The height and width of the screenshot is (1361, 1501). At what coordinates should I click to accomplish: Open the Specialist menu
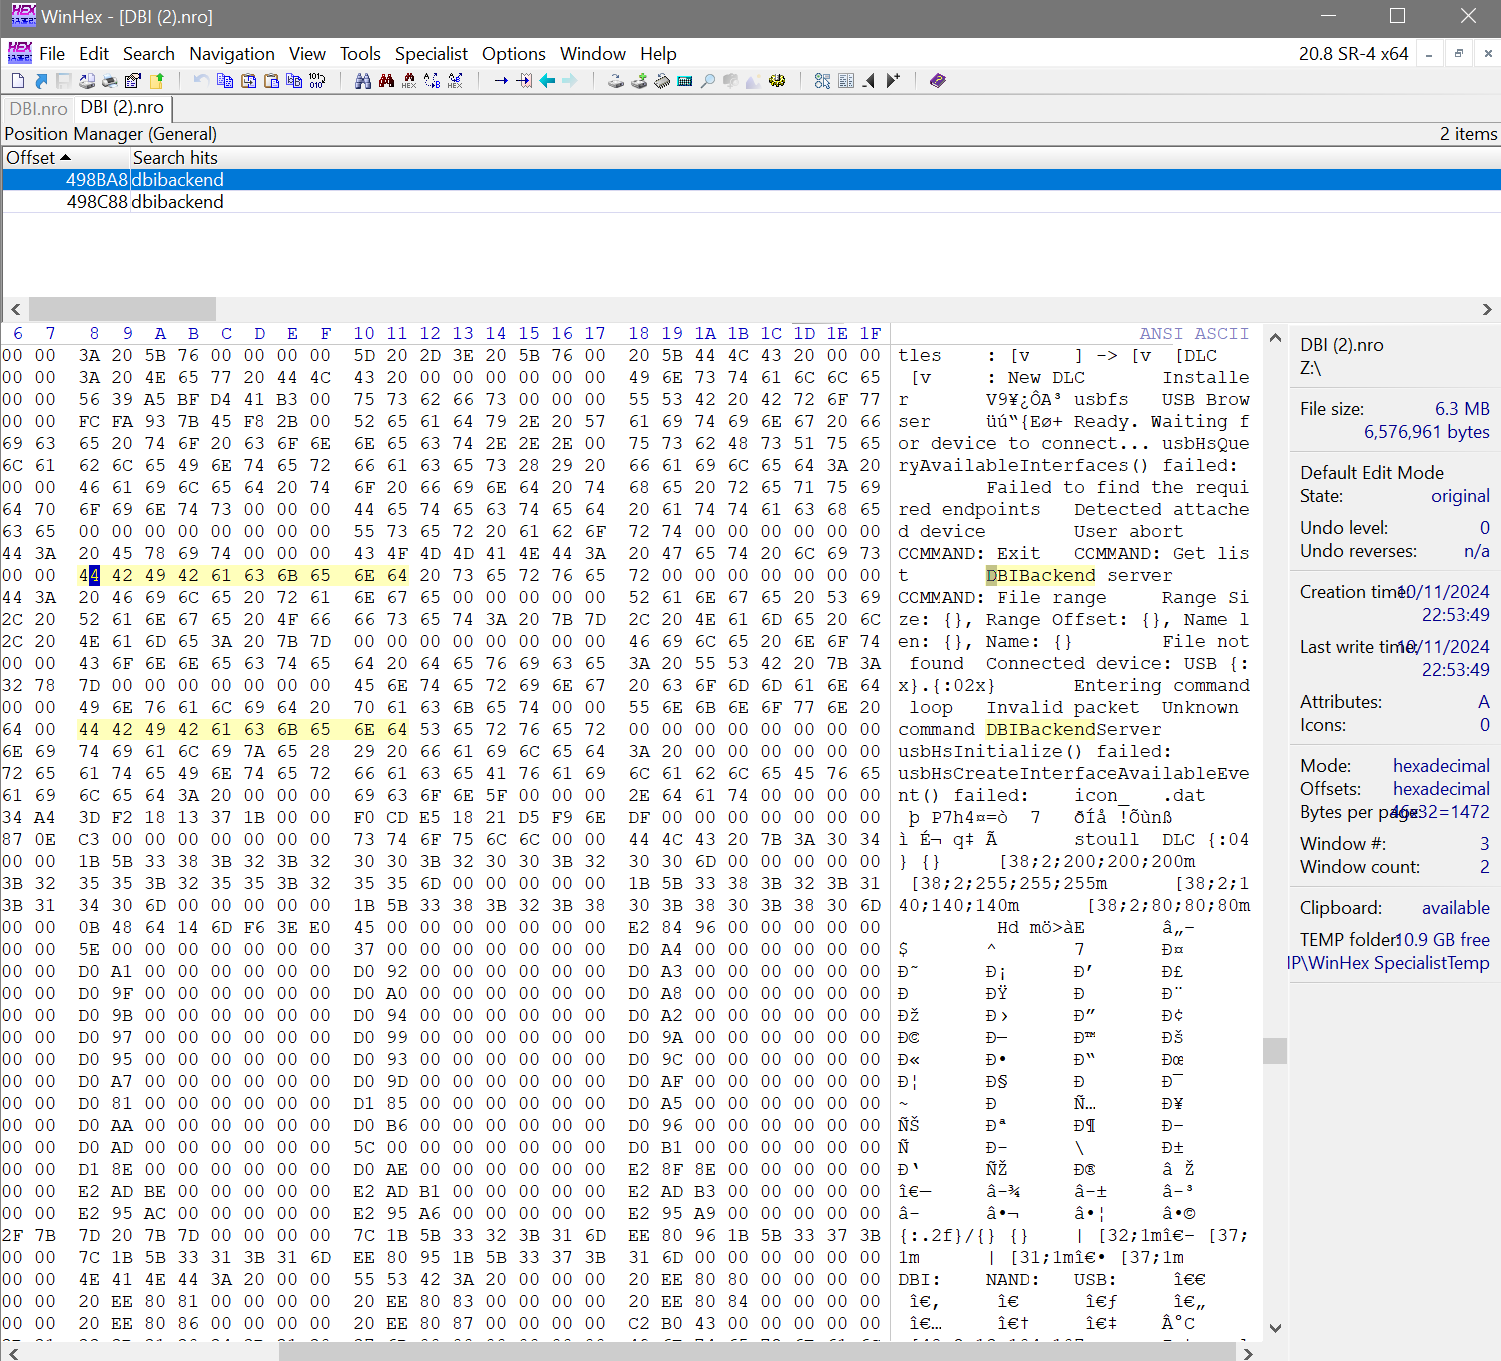pyautogui.click(x=431, y=54)
